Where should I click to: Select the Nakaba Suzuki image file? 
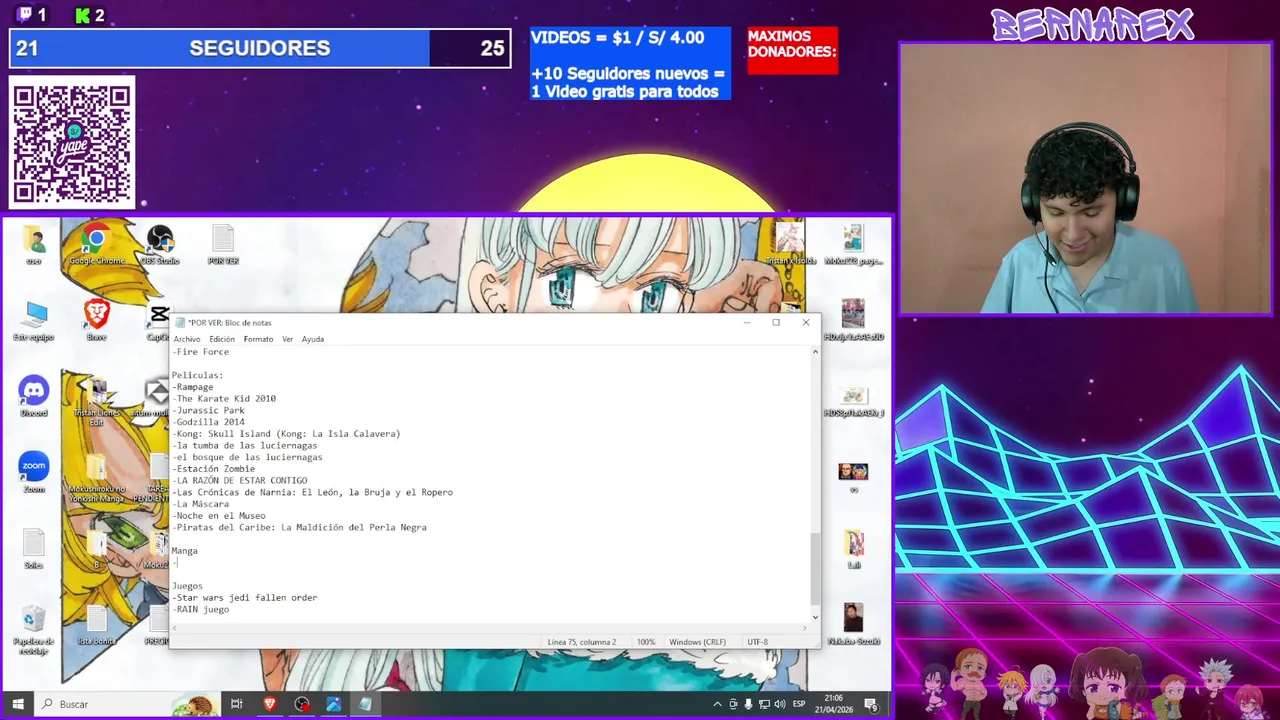(x=853, y=625)
